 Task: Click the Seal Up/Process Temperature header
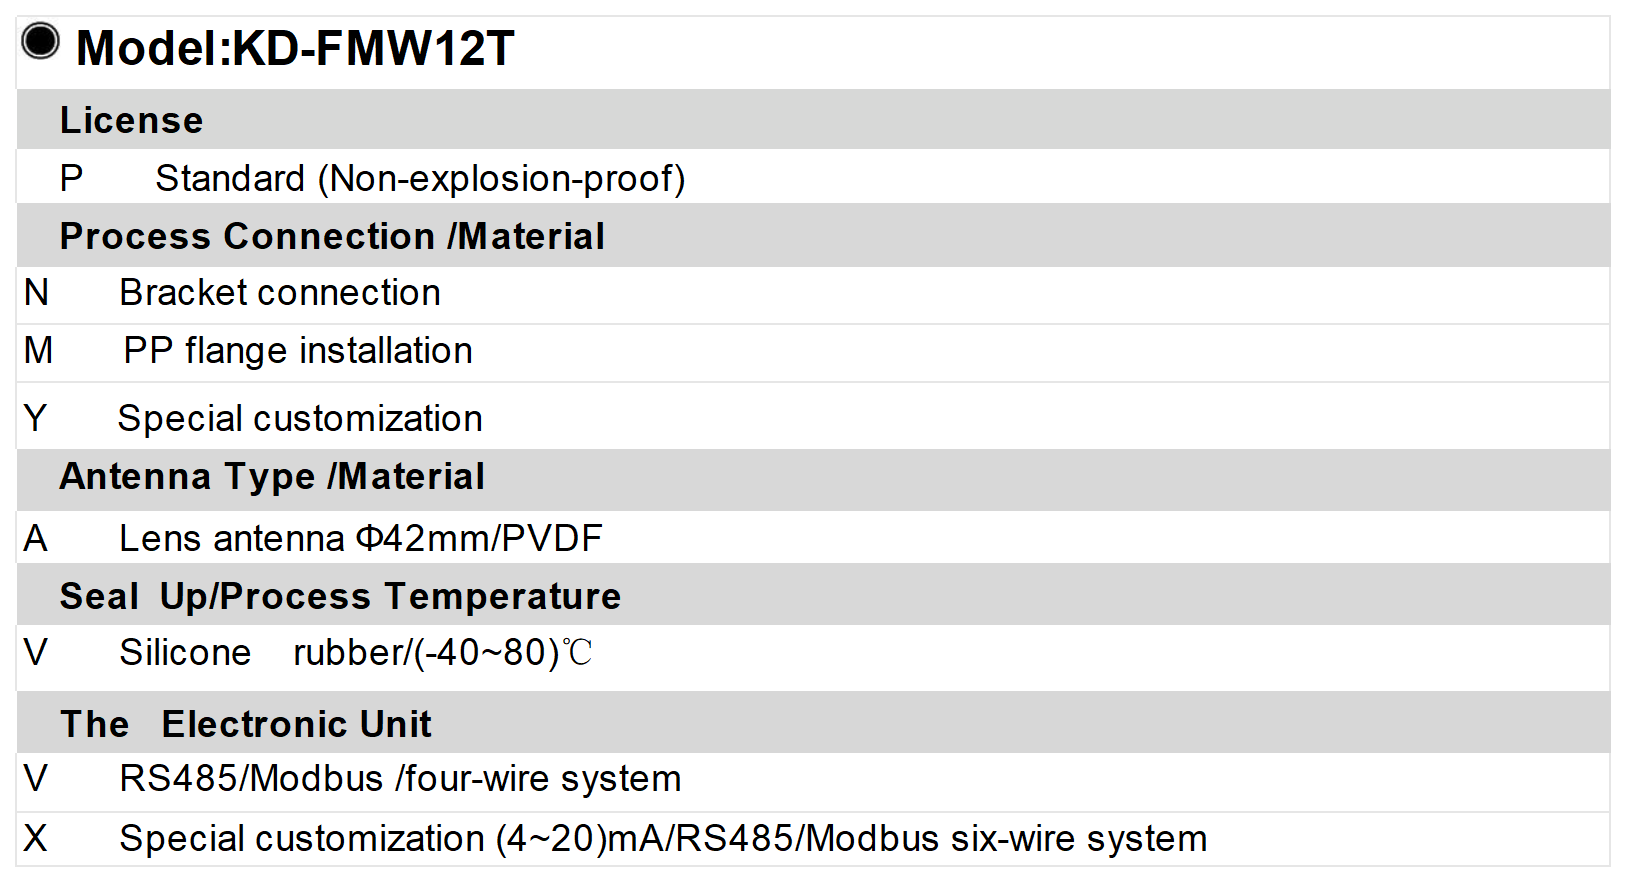(340, 596)
